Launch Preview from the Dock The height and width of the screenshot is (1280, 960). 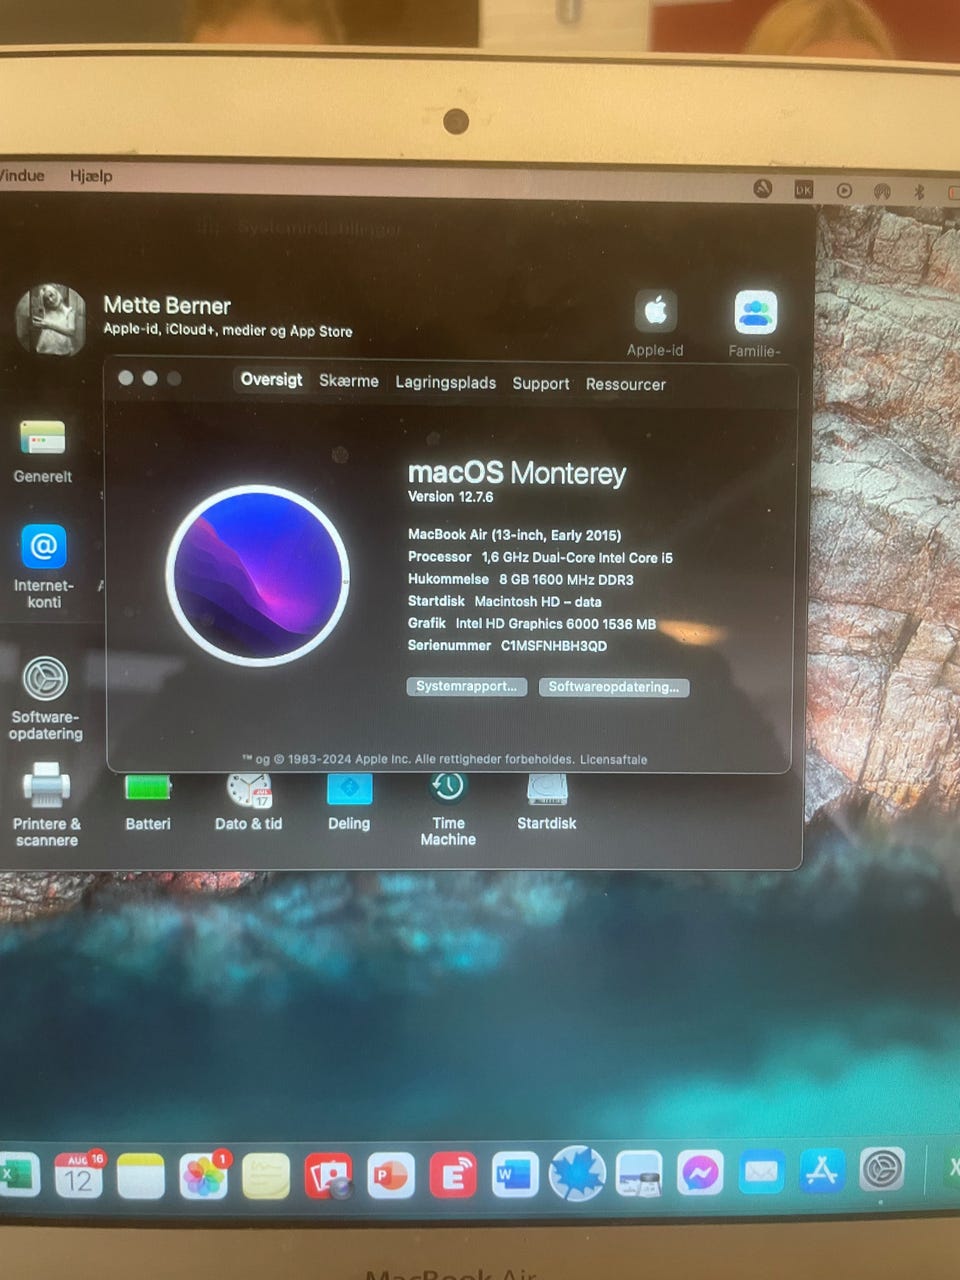tap(639, 1173)
